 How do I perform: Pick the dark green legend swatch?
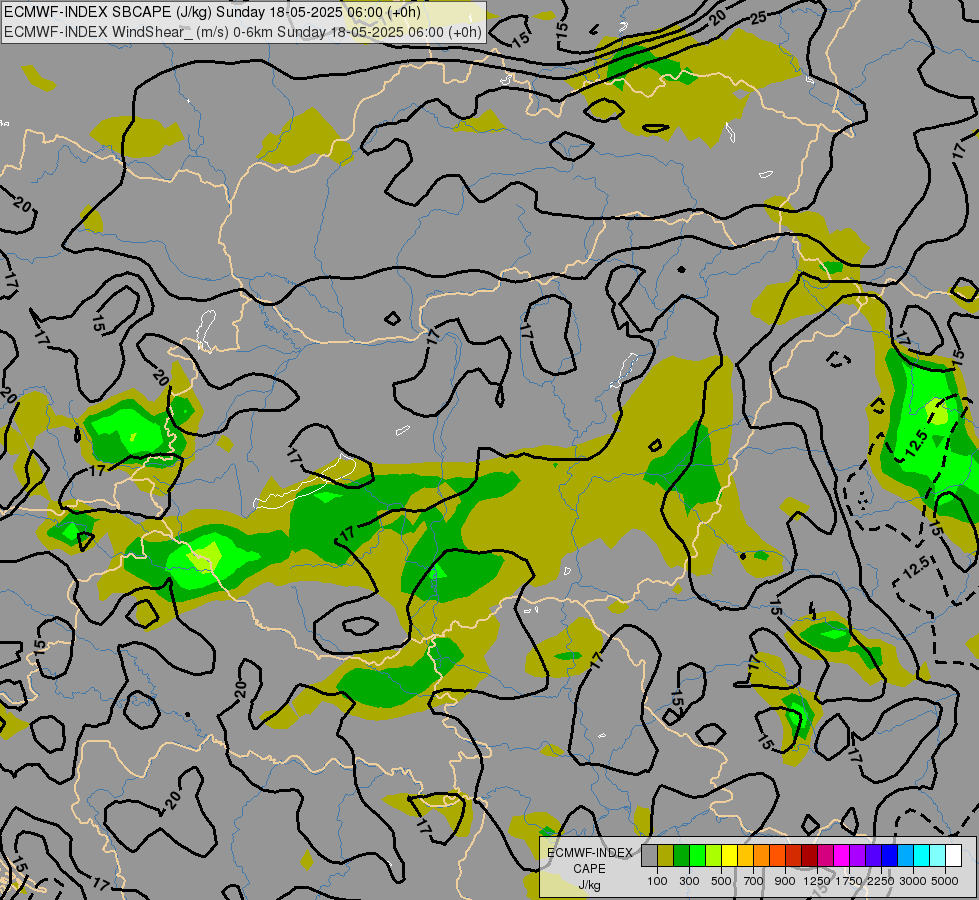pyautogui.click(x=682, y=855)
